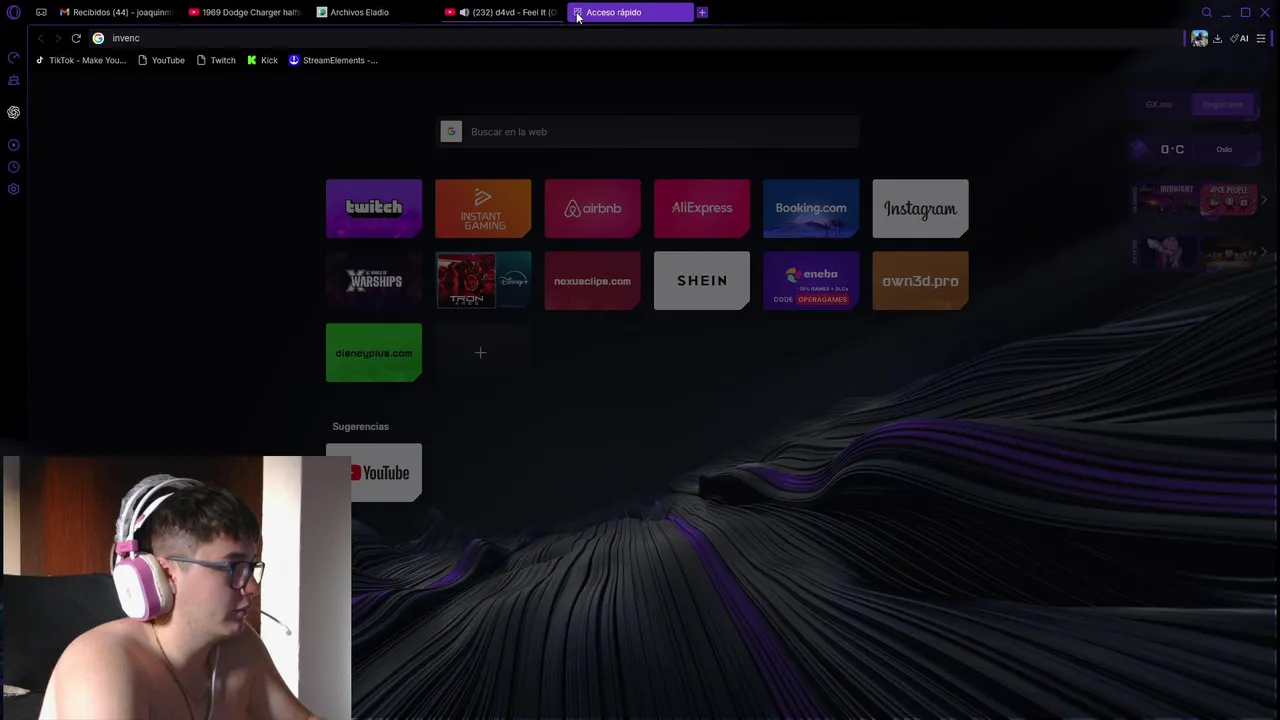Open the downloads icon in toolbar

coord(1217,38)
